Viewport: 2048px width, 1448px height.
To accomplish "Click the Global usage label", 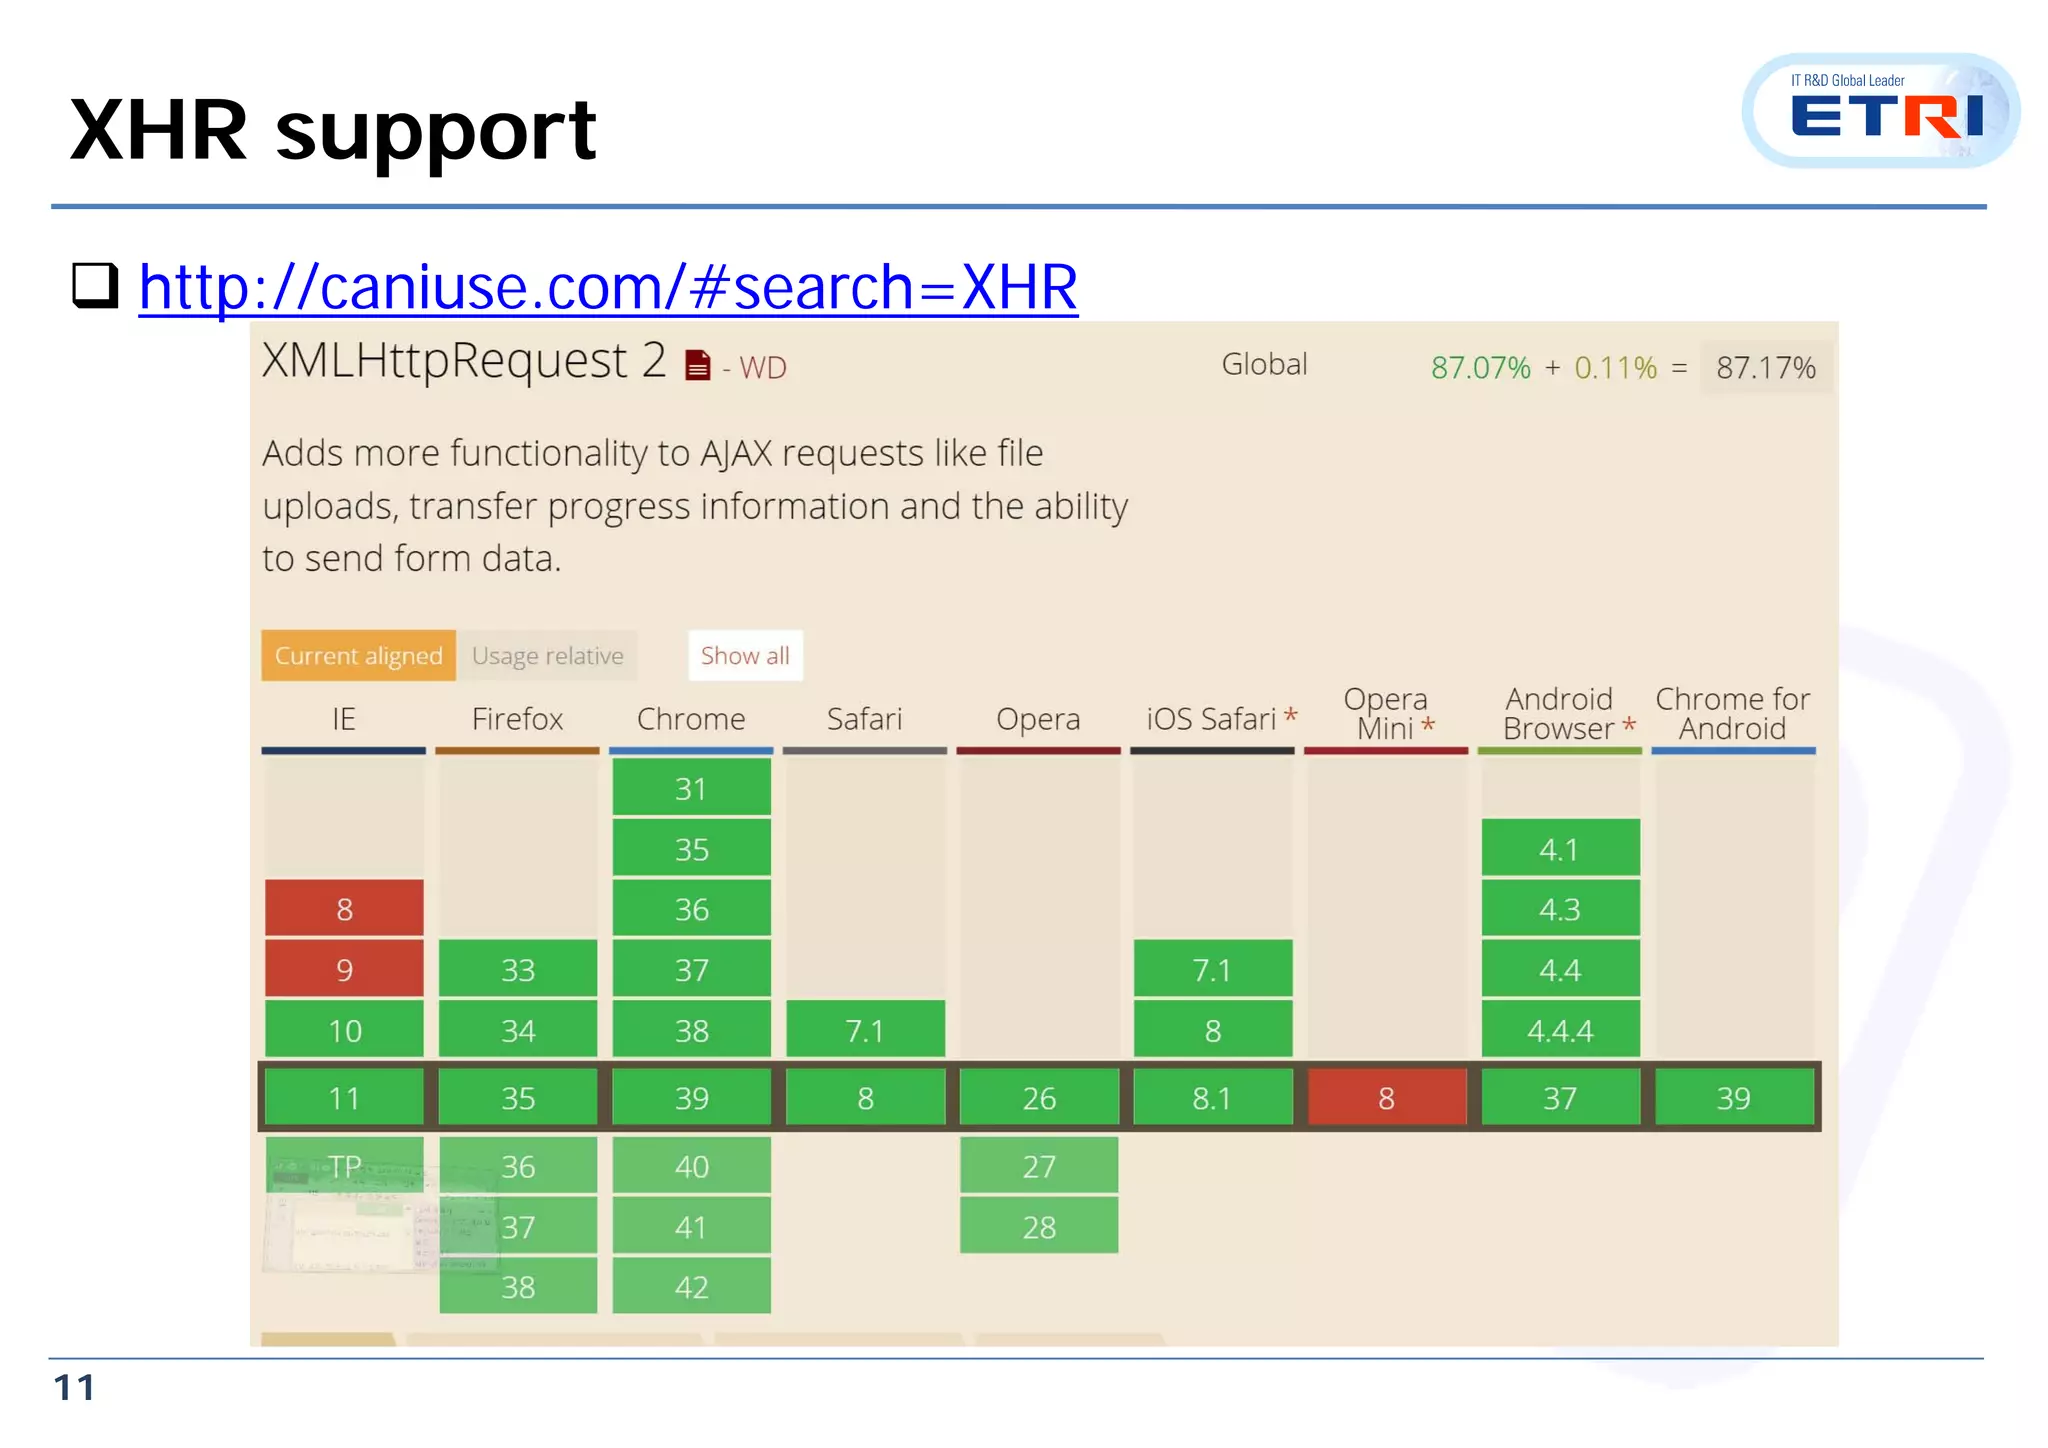I will pyautogui.click(x=1265, y=364).
